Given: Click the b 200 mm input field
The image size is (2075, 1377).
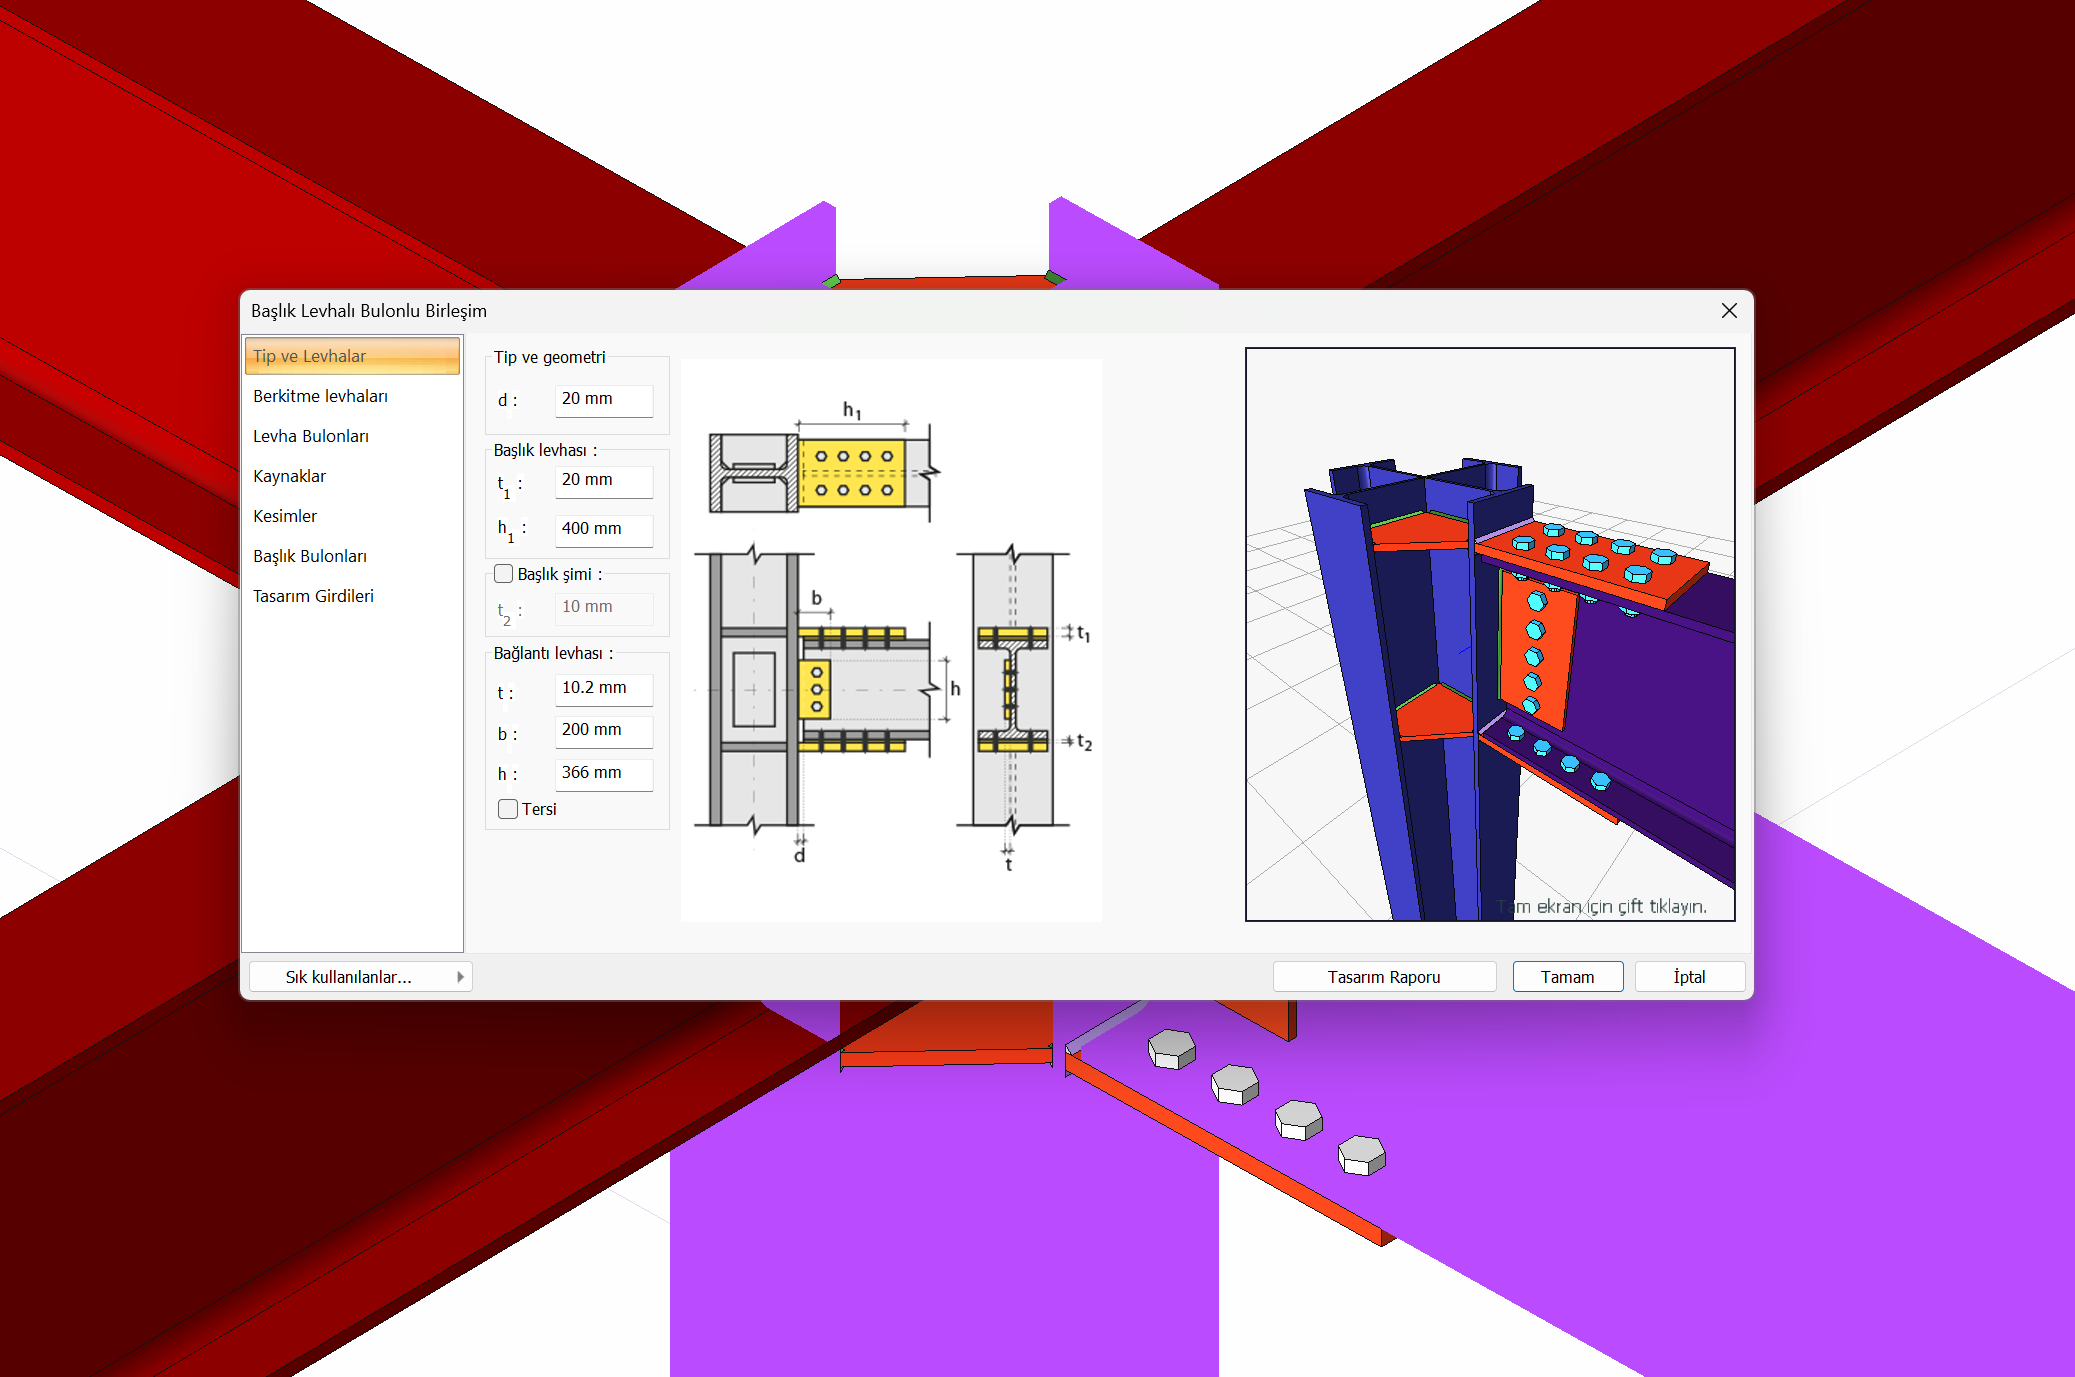Looking at the screenshot, I should tap(603, 730).
